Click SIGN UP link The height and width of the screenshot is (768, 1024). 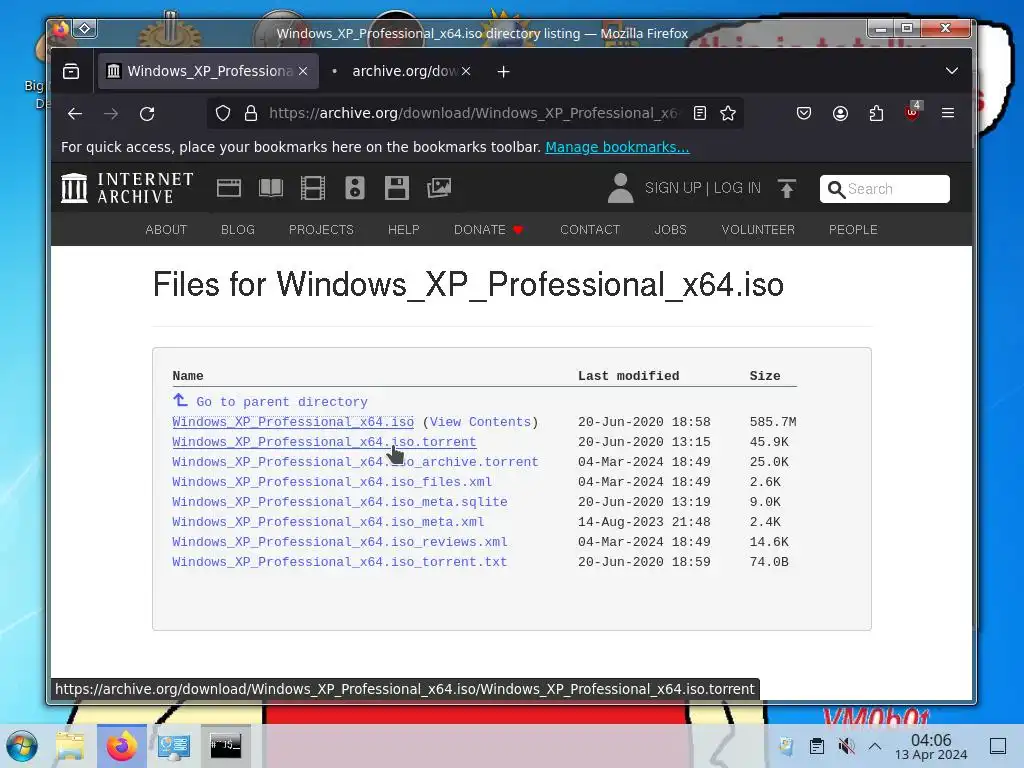click(x=673, y=188)
